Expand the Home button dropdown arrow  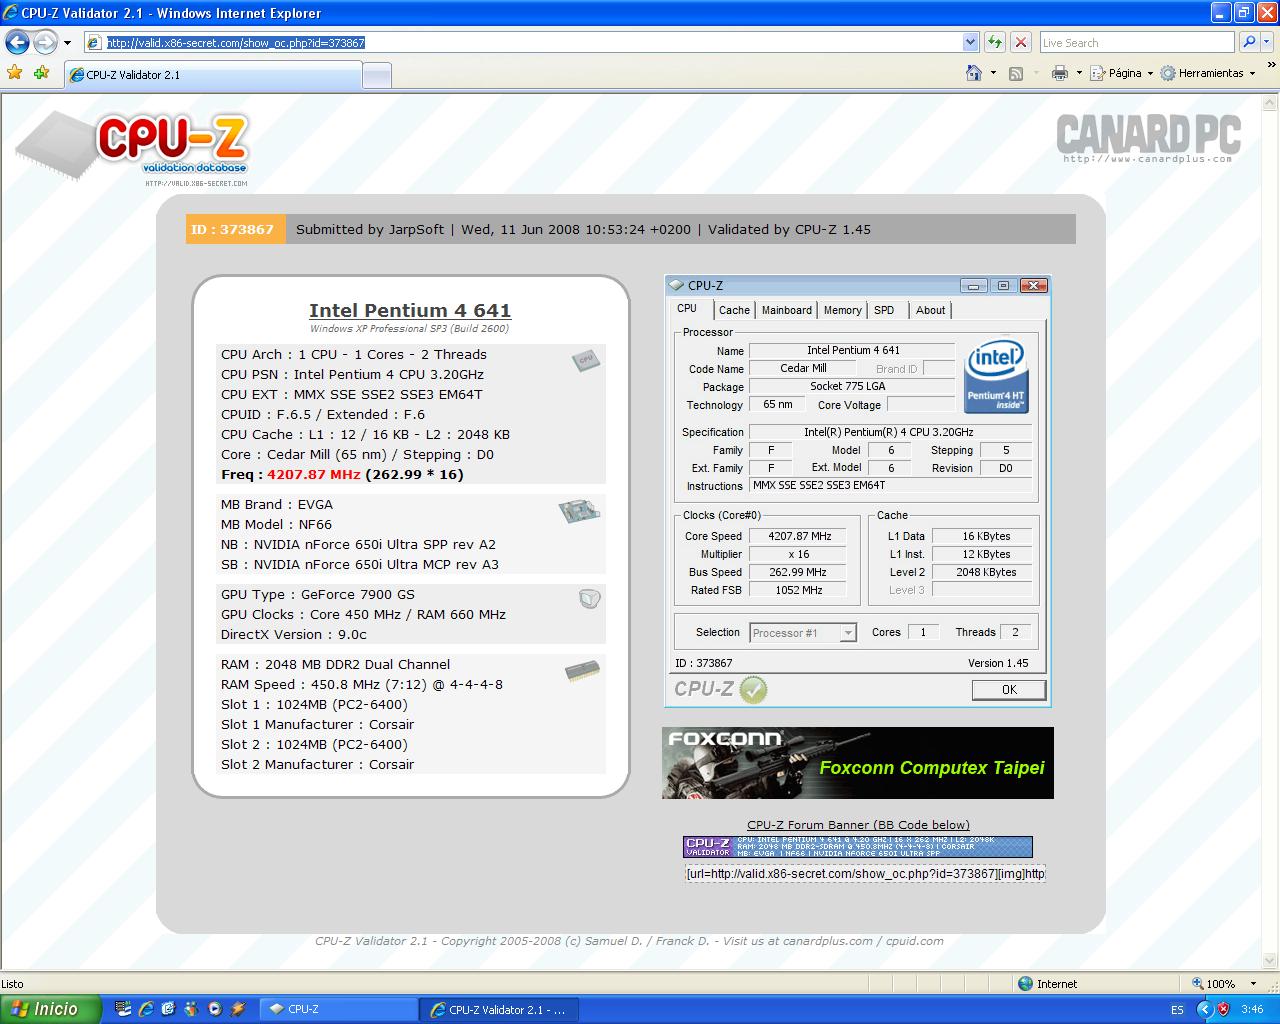[x=993, y=73]
